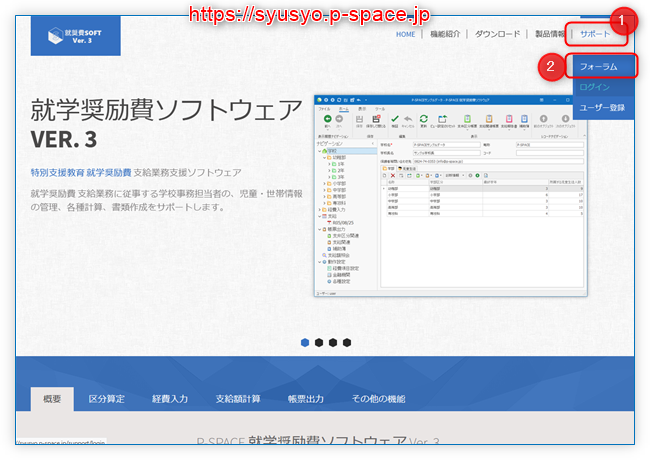The width and height of the screenshot is (650, 460).
Task: Click the software screenshot image in the carousel
Action: 451,196
